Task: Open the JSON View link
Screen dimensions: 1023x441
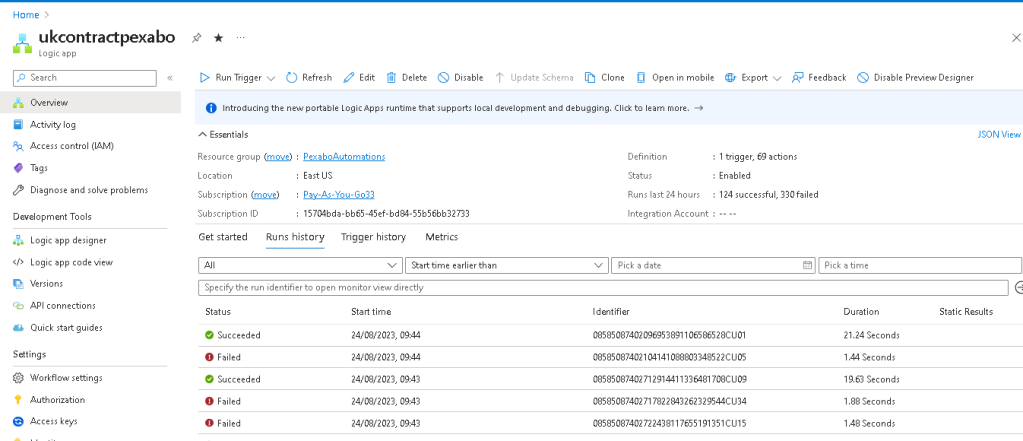Action: click(x=999, y=134)
